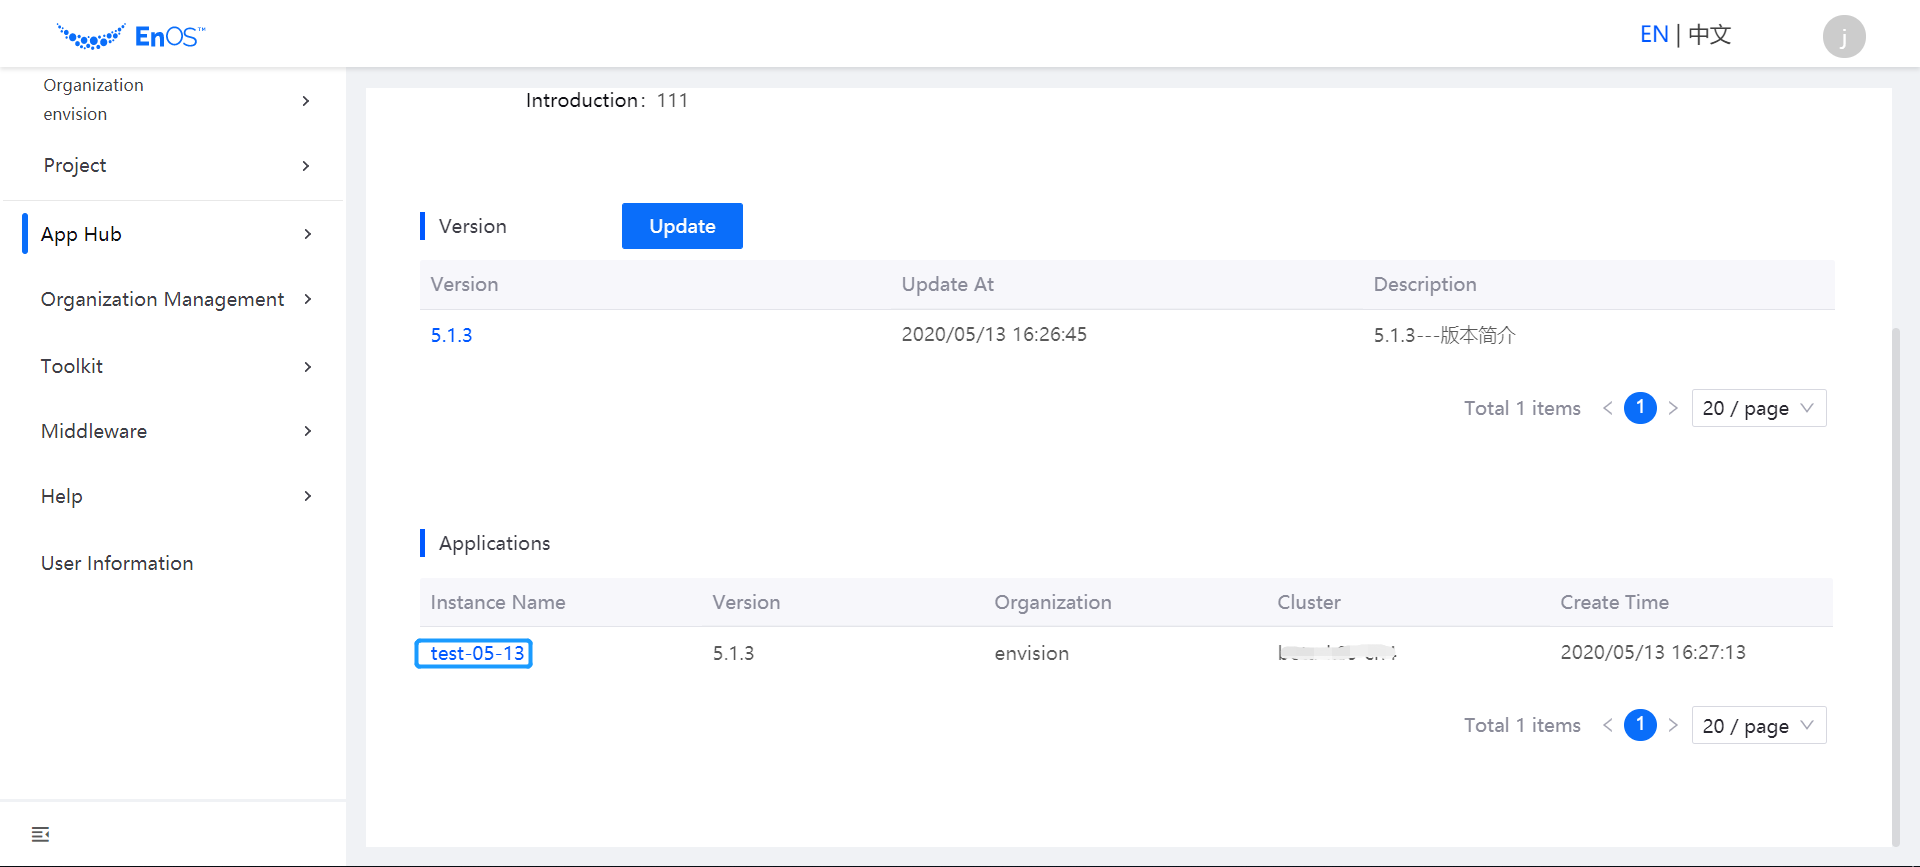The image size is (1920, 867).
Task: Click the Applications section heading
Action: point(494,543)
